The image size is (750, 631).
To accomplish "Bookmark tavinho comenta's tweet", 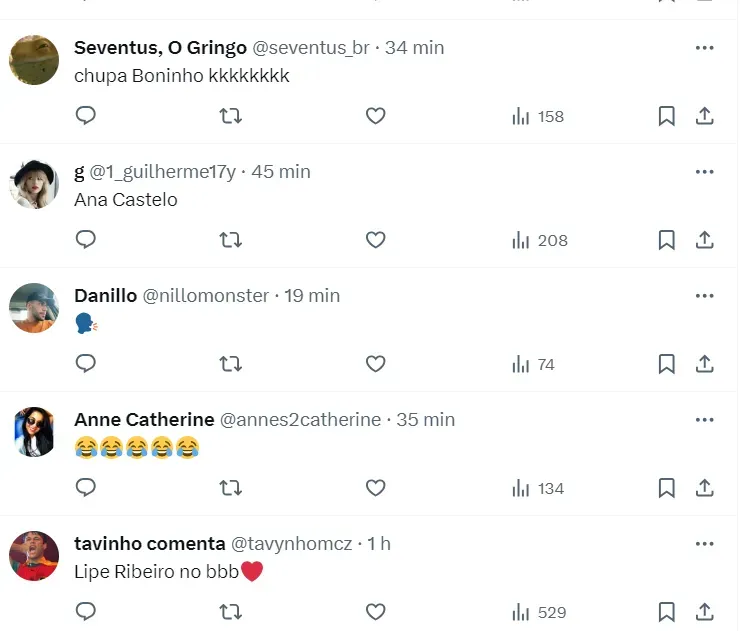I will point(666,612).
